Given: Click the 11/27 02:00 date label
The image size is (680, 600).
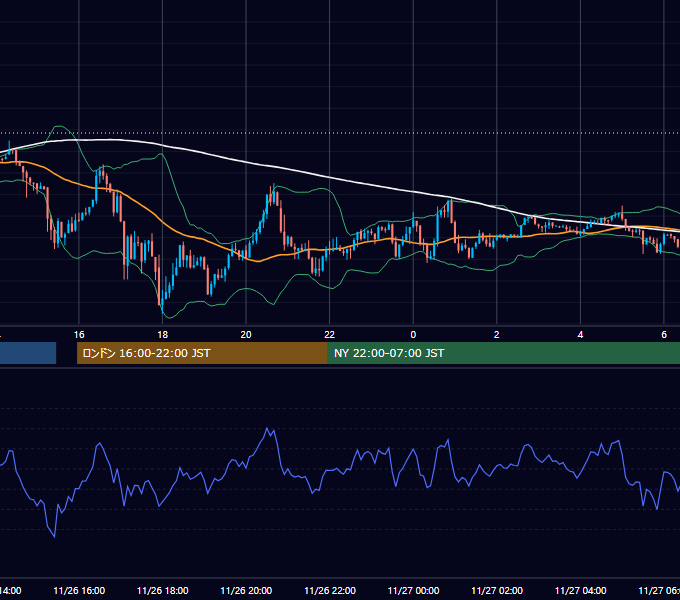Looking at the screenshot, I should click(x=497, y=591).
